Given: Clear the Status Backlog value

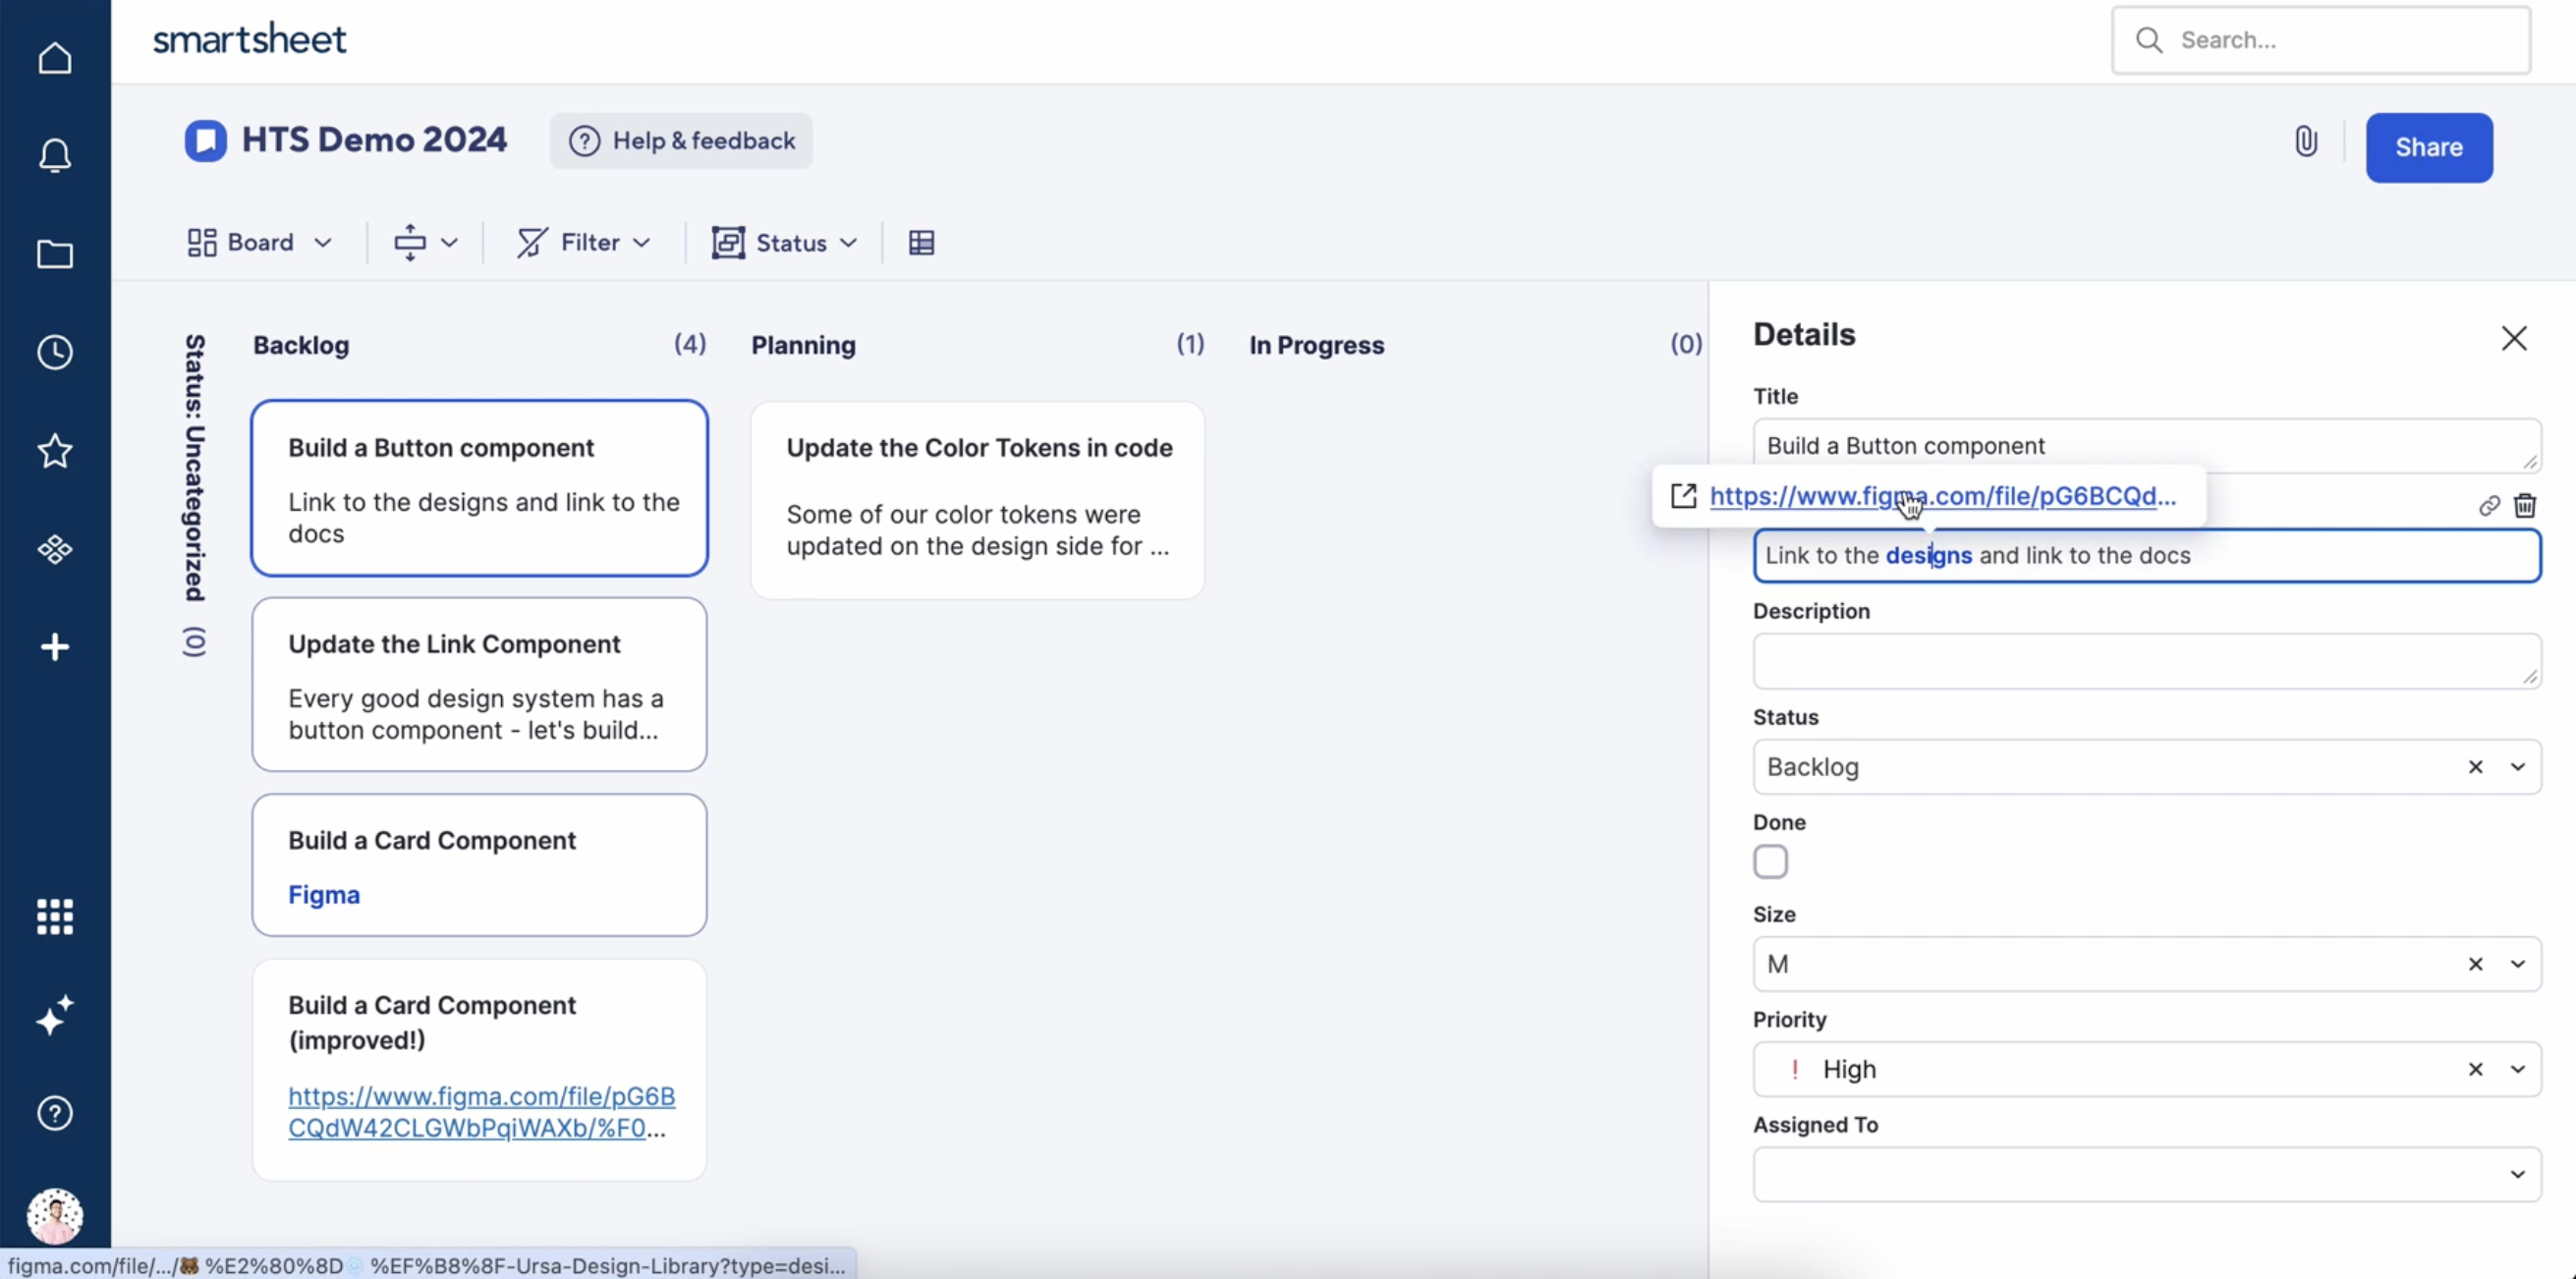Looking at the screenshot, I should coord(2475,767).
